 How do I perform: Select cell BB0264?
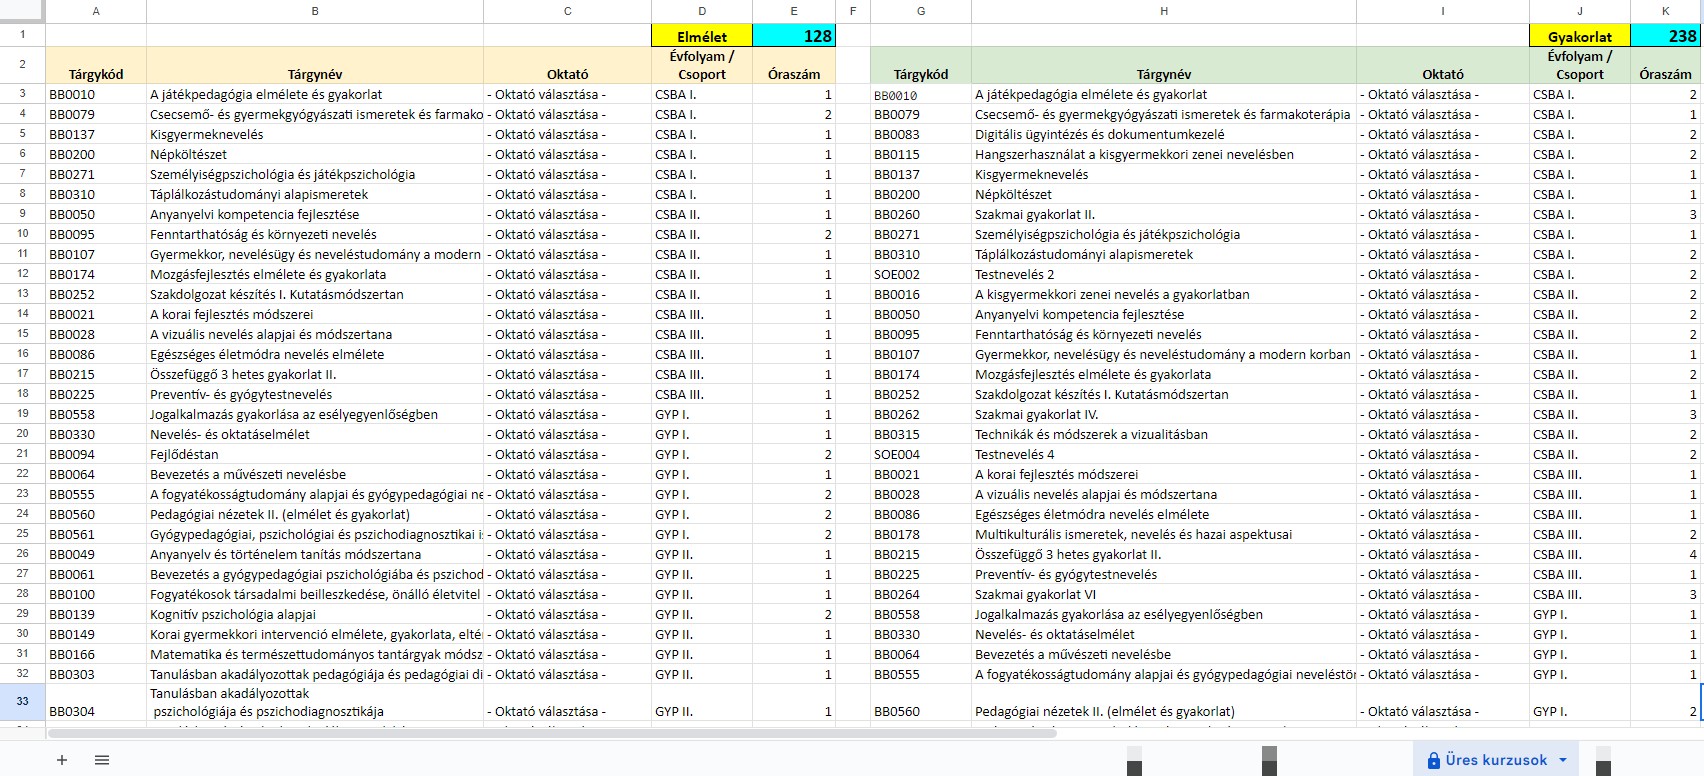tap(921, 594)
